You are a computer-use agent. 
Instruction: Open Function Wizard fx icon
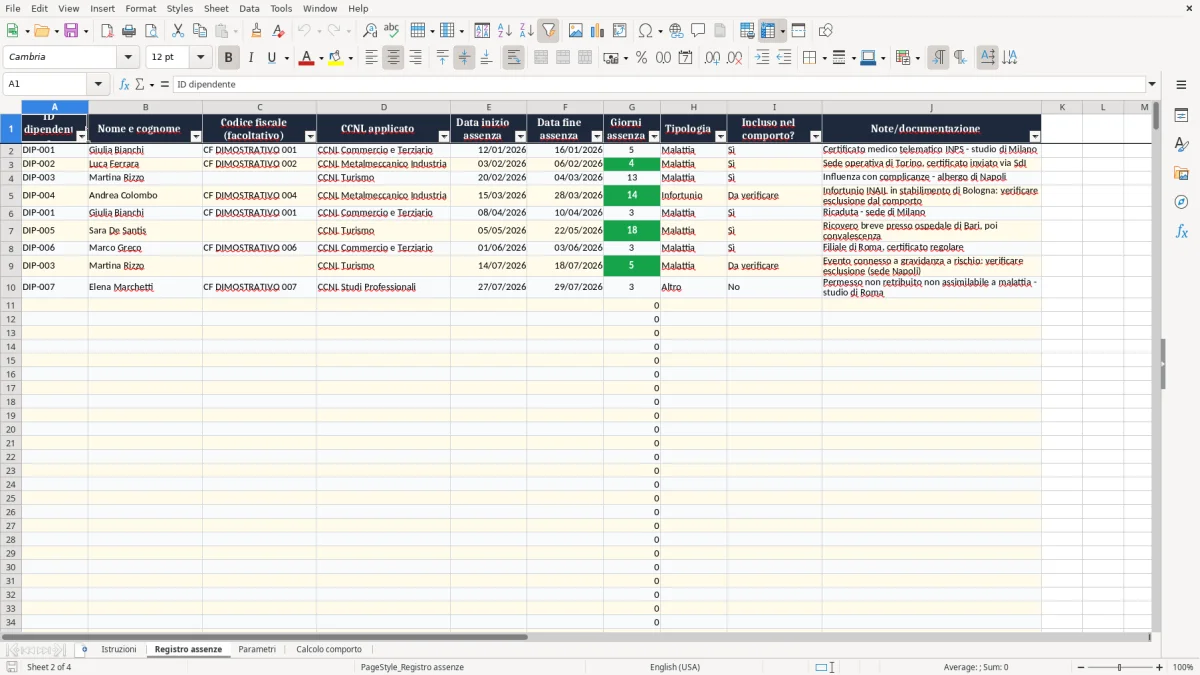125,85
